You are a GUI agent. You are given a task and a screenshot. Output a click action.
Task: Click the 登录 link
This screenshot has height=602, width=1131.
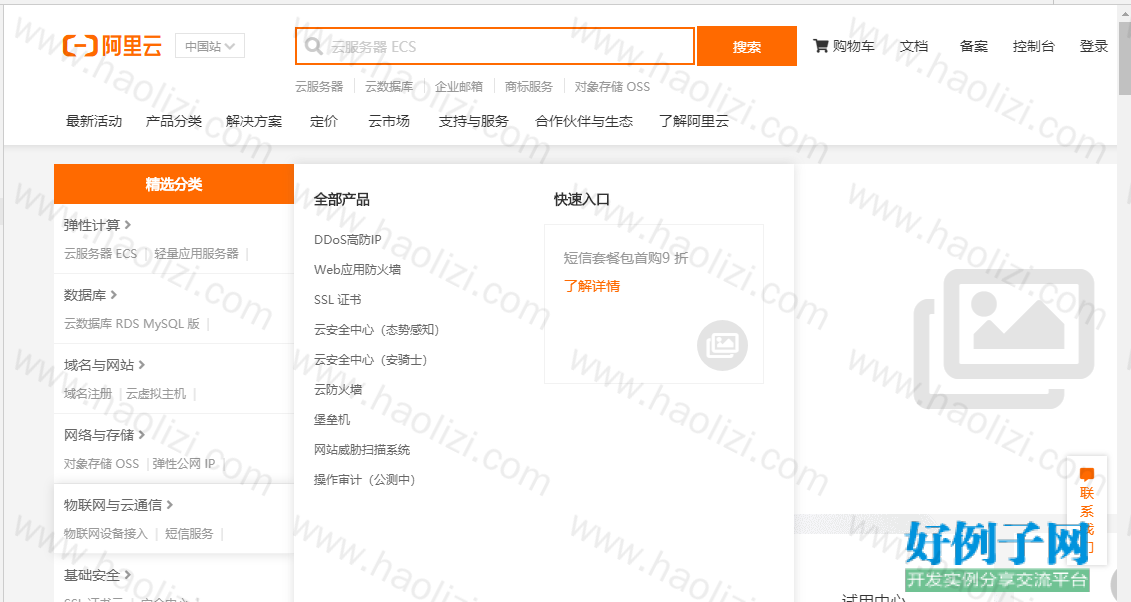point(1093,46)
